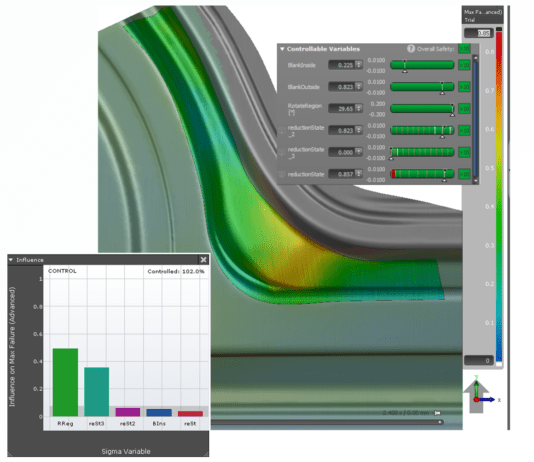Adjust the reductionState_2 slider
This screenshot has height=462, width=534.
point(422,130)
